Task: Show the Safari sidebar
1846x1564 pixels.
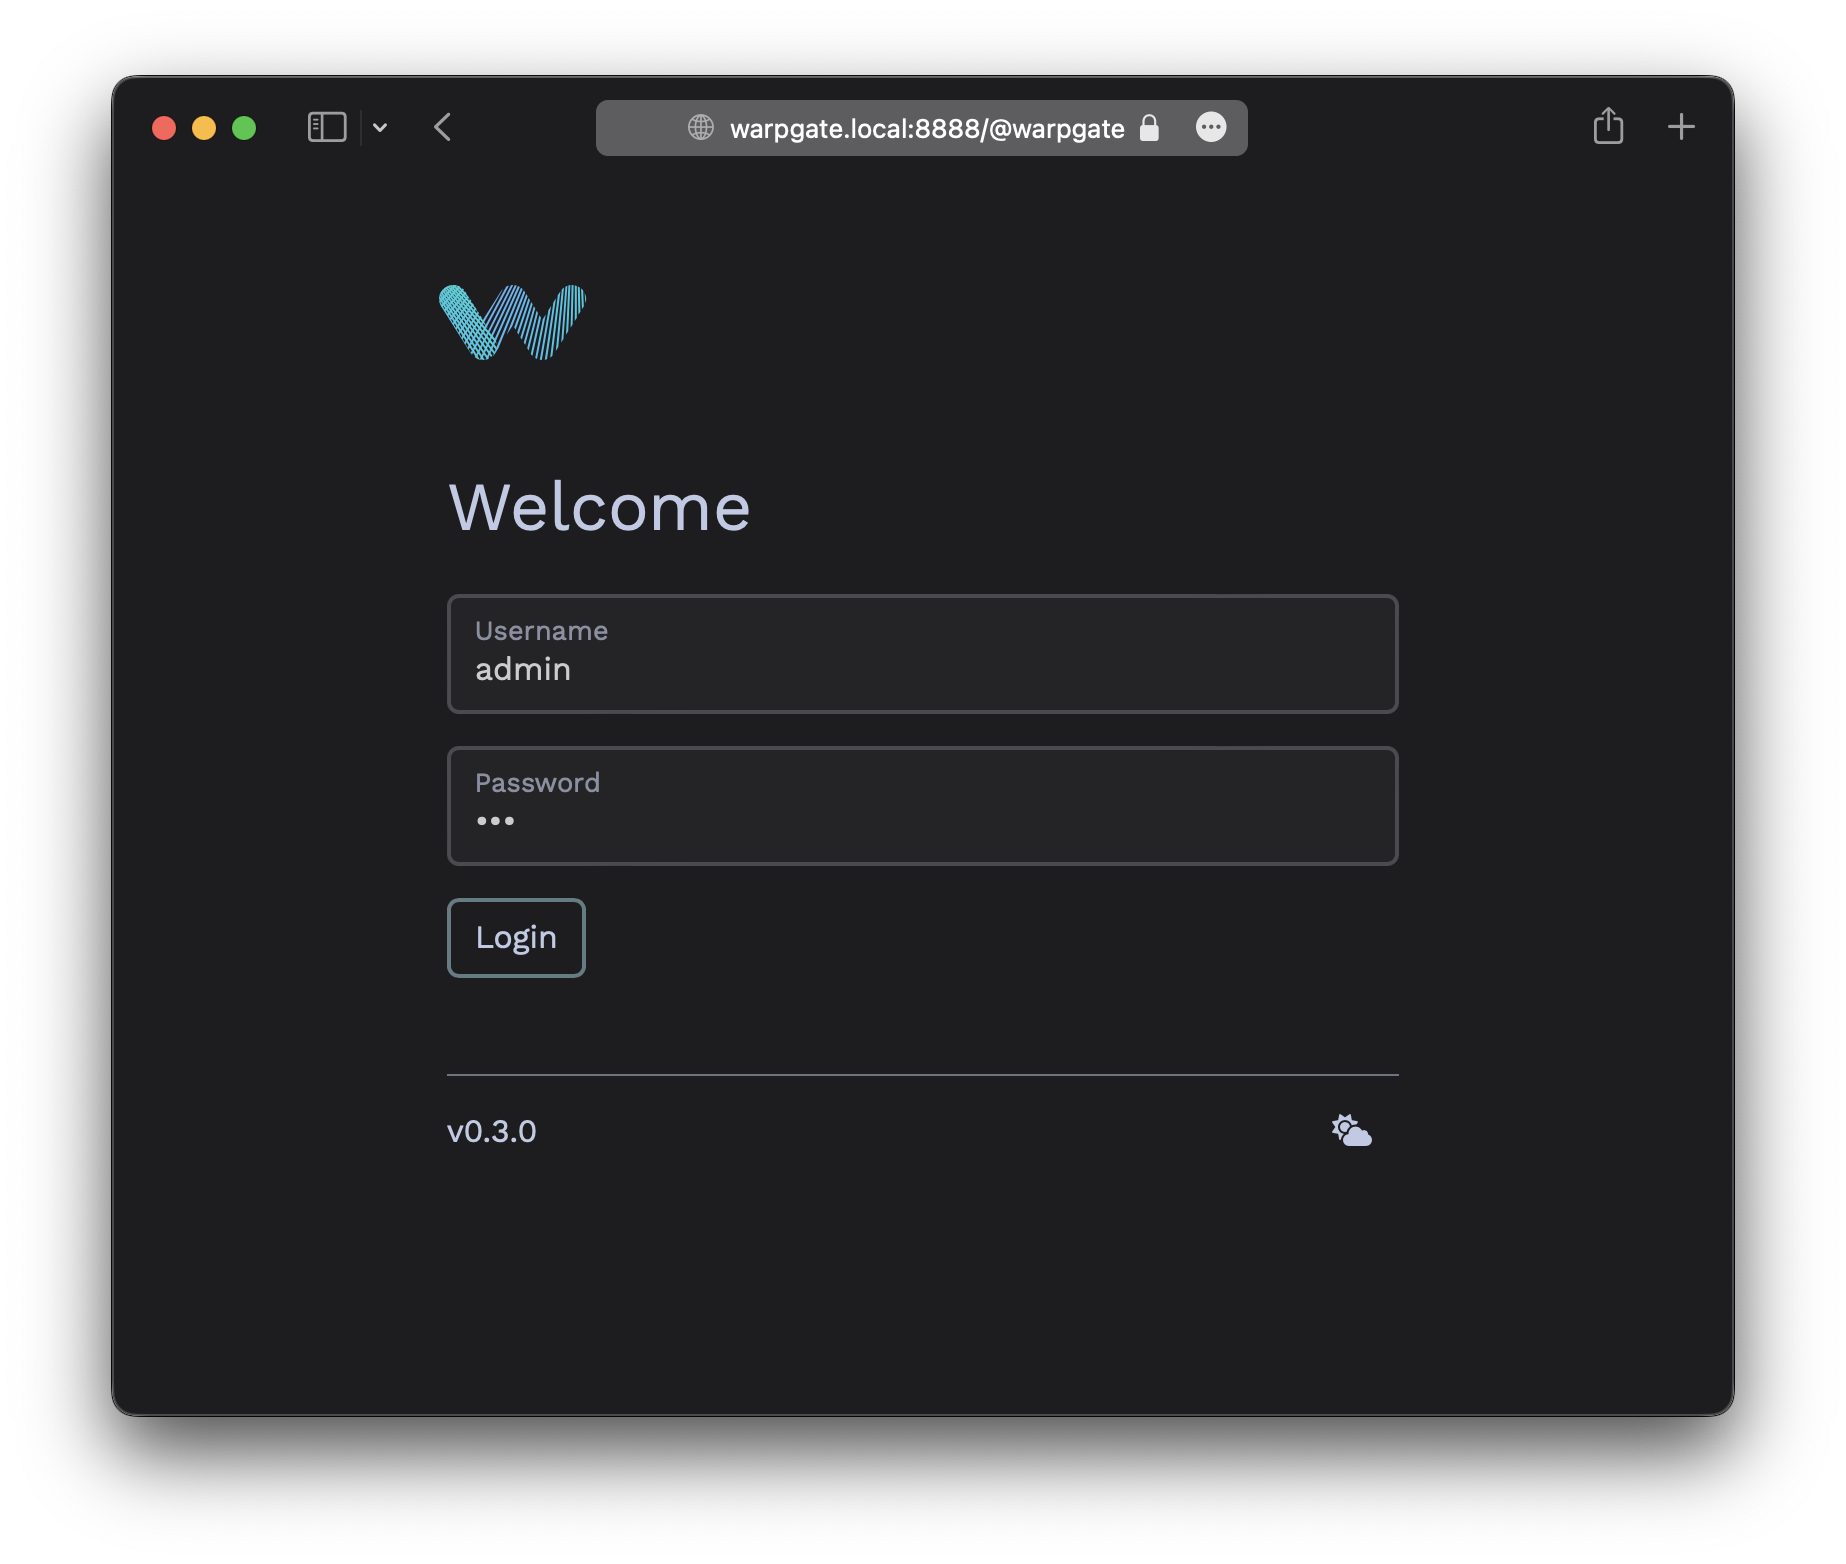Action: (x=327, y=128)
